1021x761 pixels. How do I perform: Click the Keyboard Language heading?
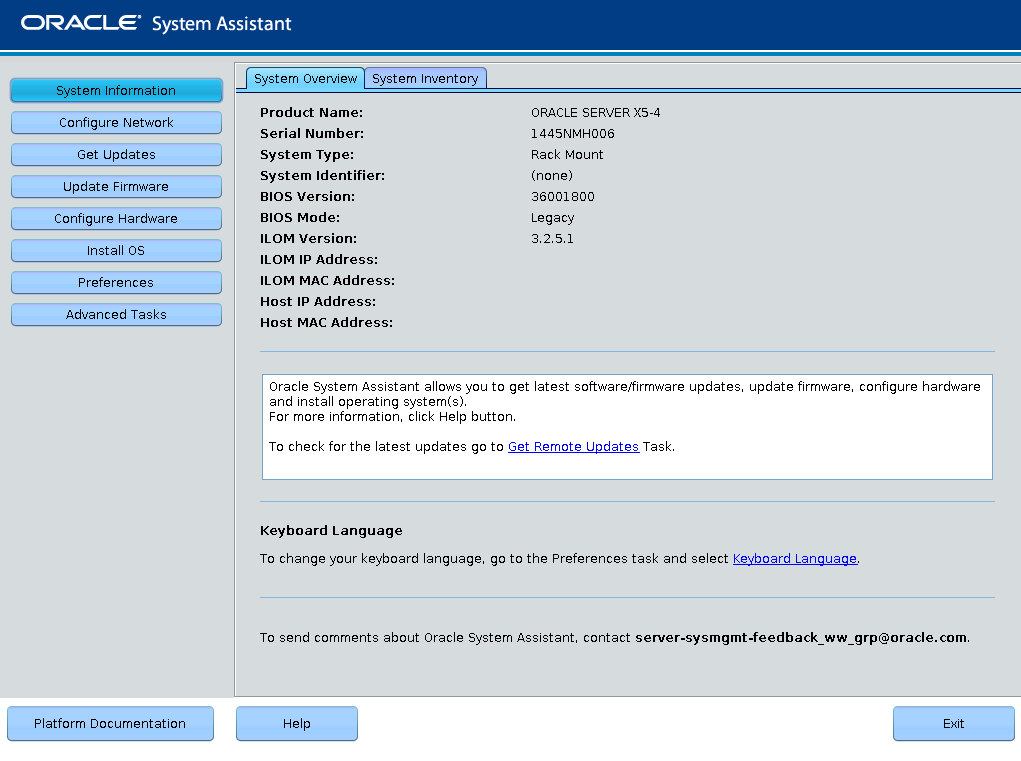pos(331,531)
